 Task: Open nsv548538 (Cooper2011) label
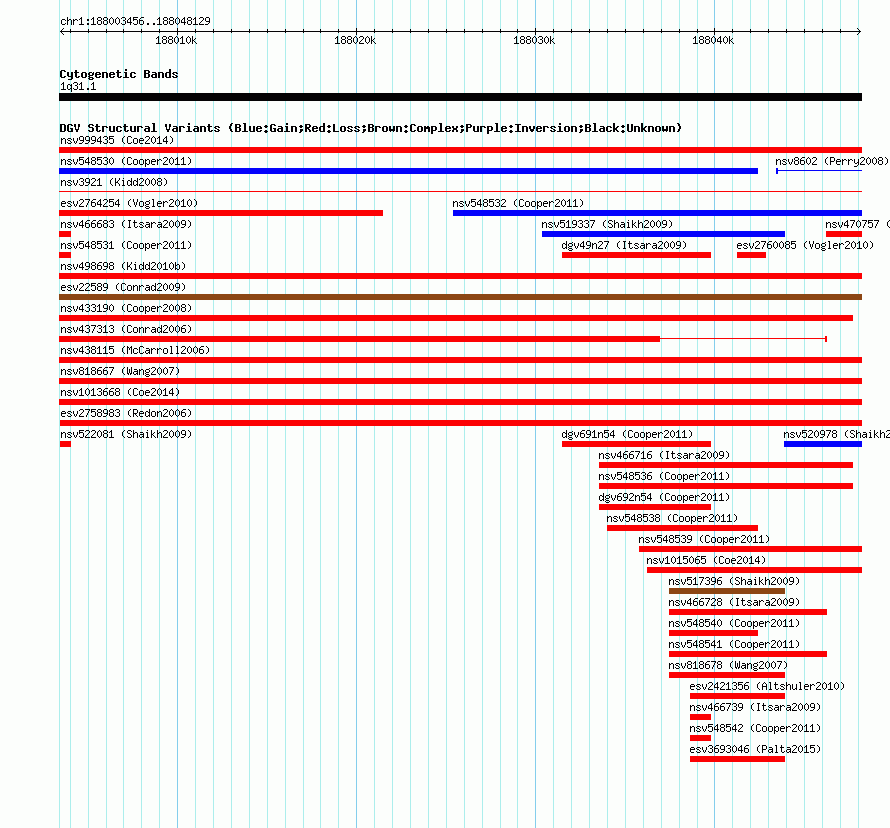[672, 518]
